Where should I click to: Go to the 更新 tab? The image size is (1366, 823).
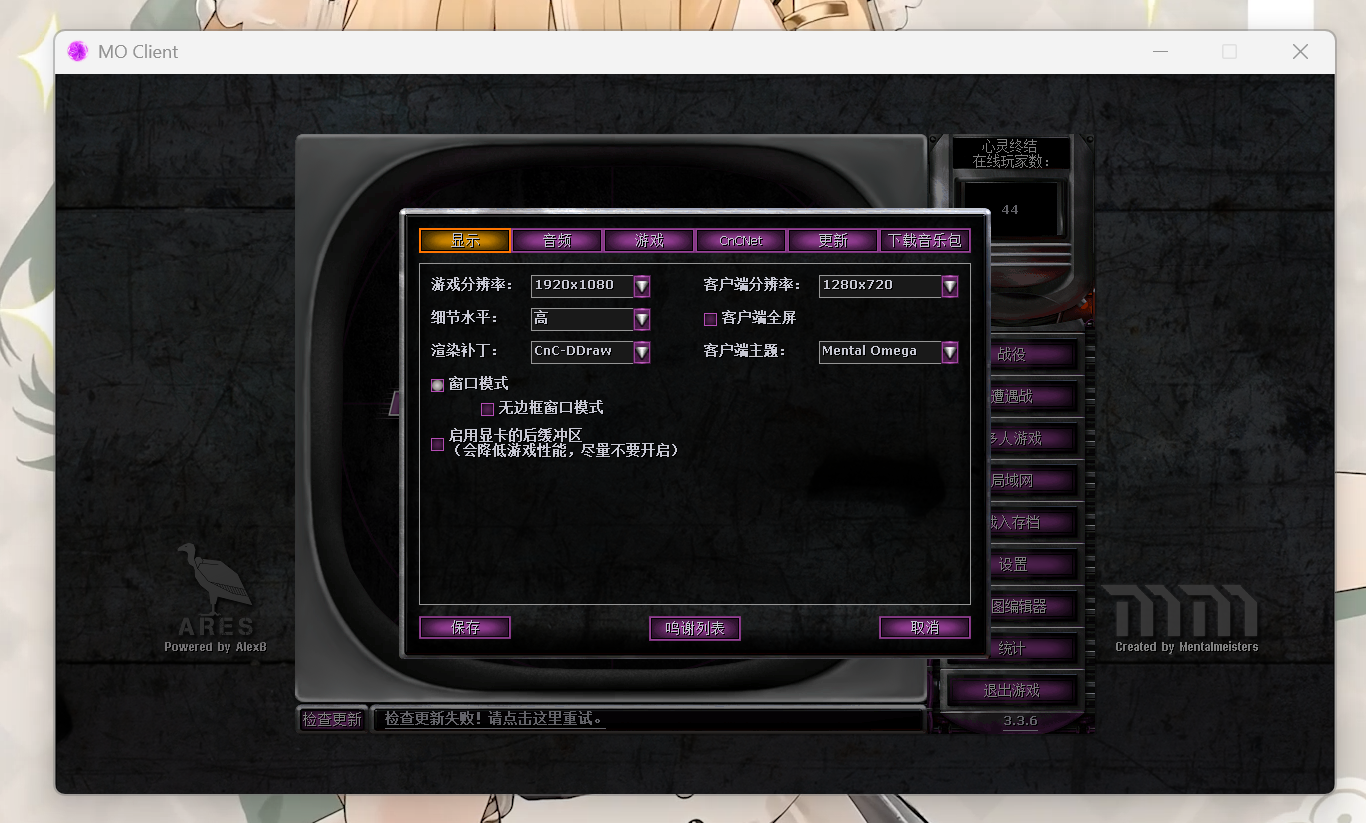point(833,241)
